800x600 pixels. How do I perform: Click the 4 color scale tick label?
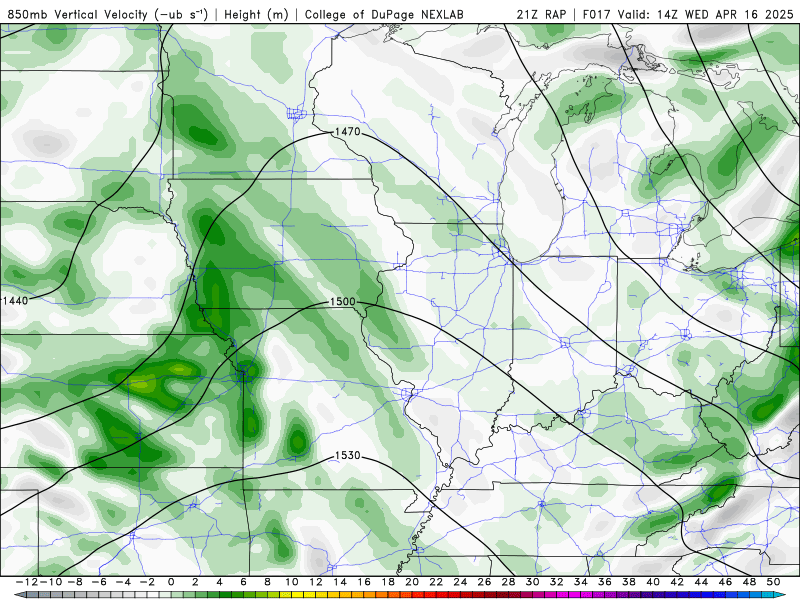pos(219,582)
